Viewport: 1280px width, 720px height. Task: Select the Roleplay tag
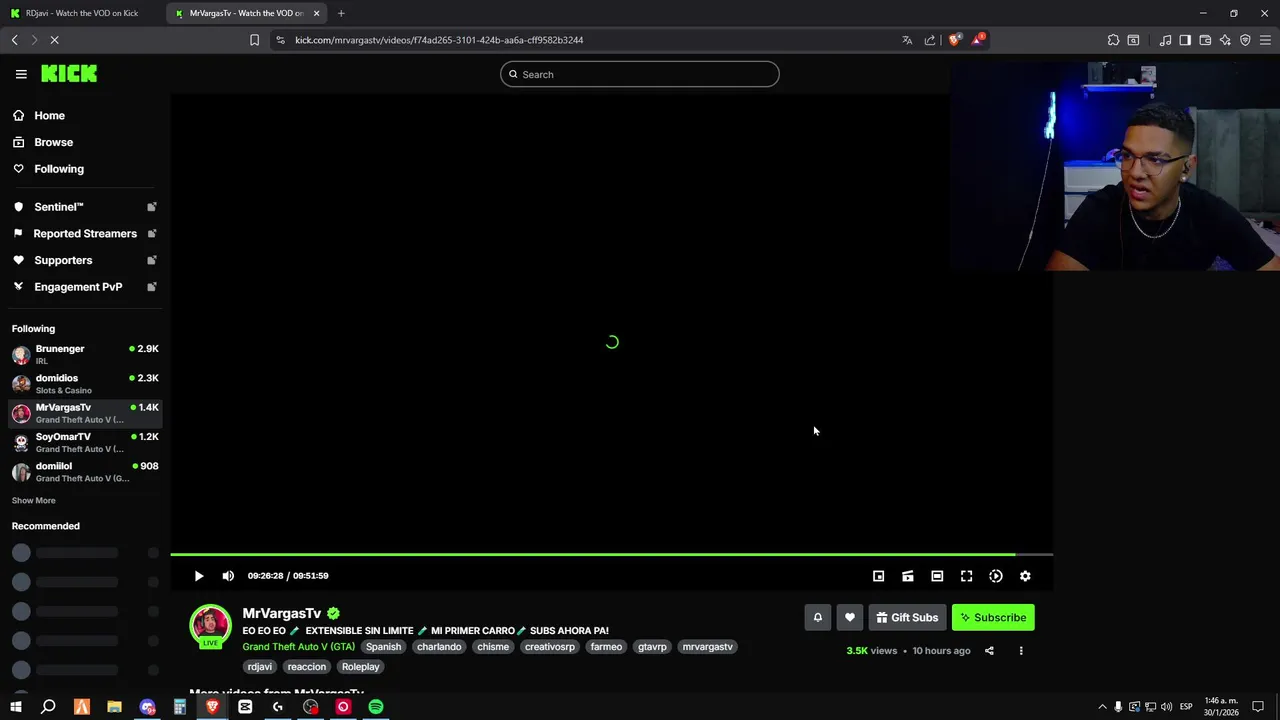(361, 667)
